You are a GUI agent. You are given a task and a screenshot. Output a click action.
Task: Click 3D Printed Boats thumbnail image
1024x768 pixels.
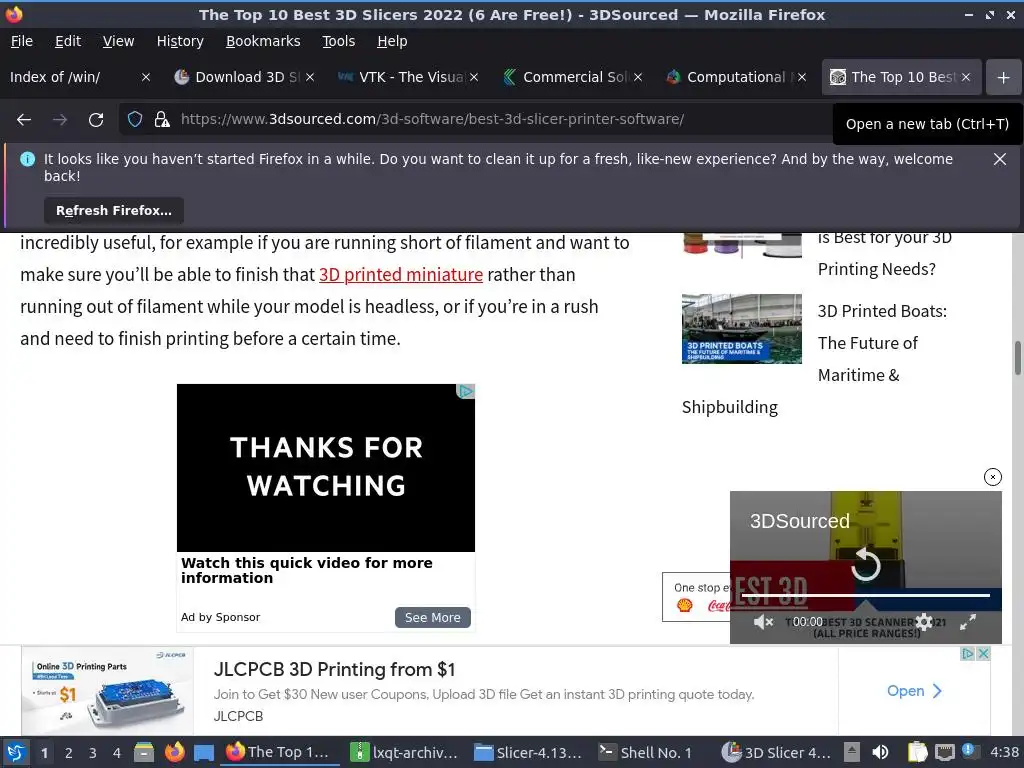coord(741,328)
